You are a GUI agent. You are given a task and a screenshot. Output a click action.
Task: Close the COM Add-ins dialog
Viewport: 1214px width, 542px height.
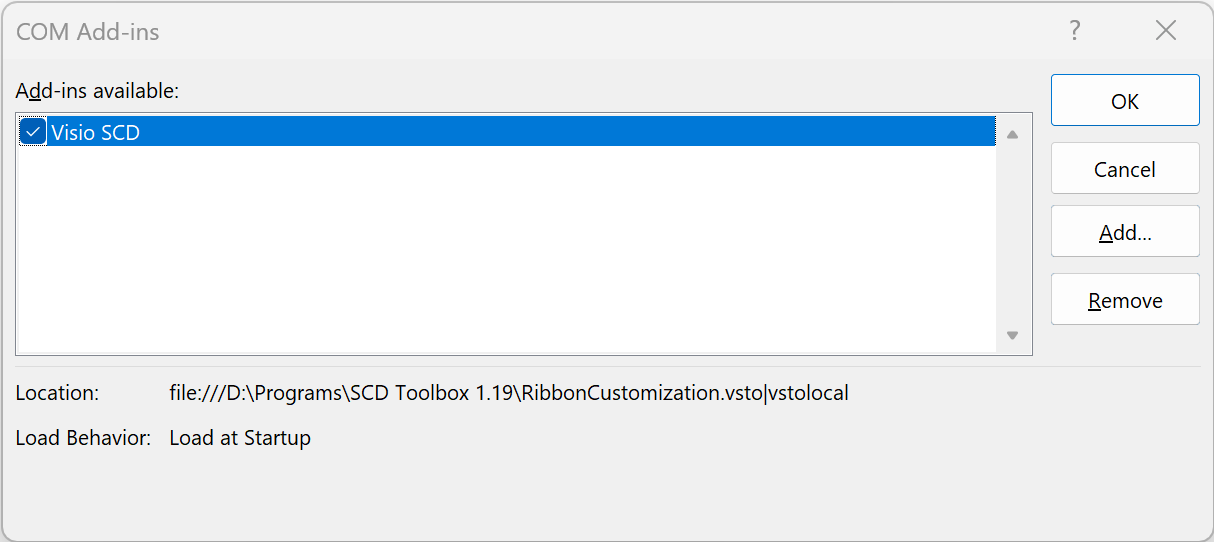tap(1166, 31)
